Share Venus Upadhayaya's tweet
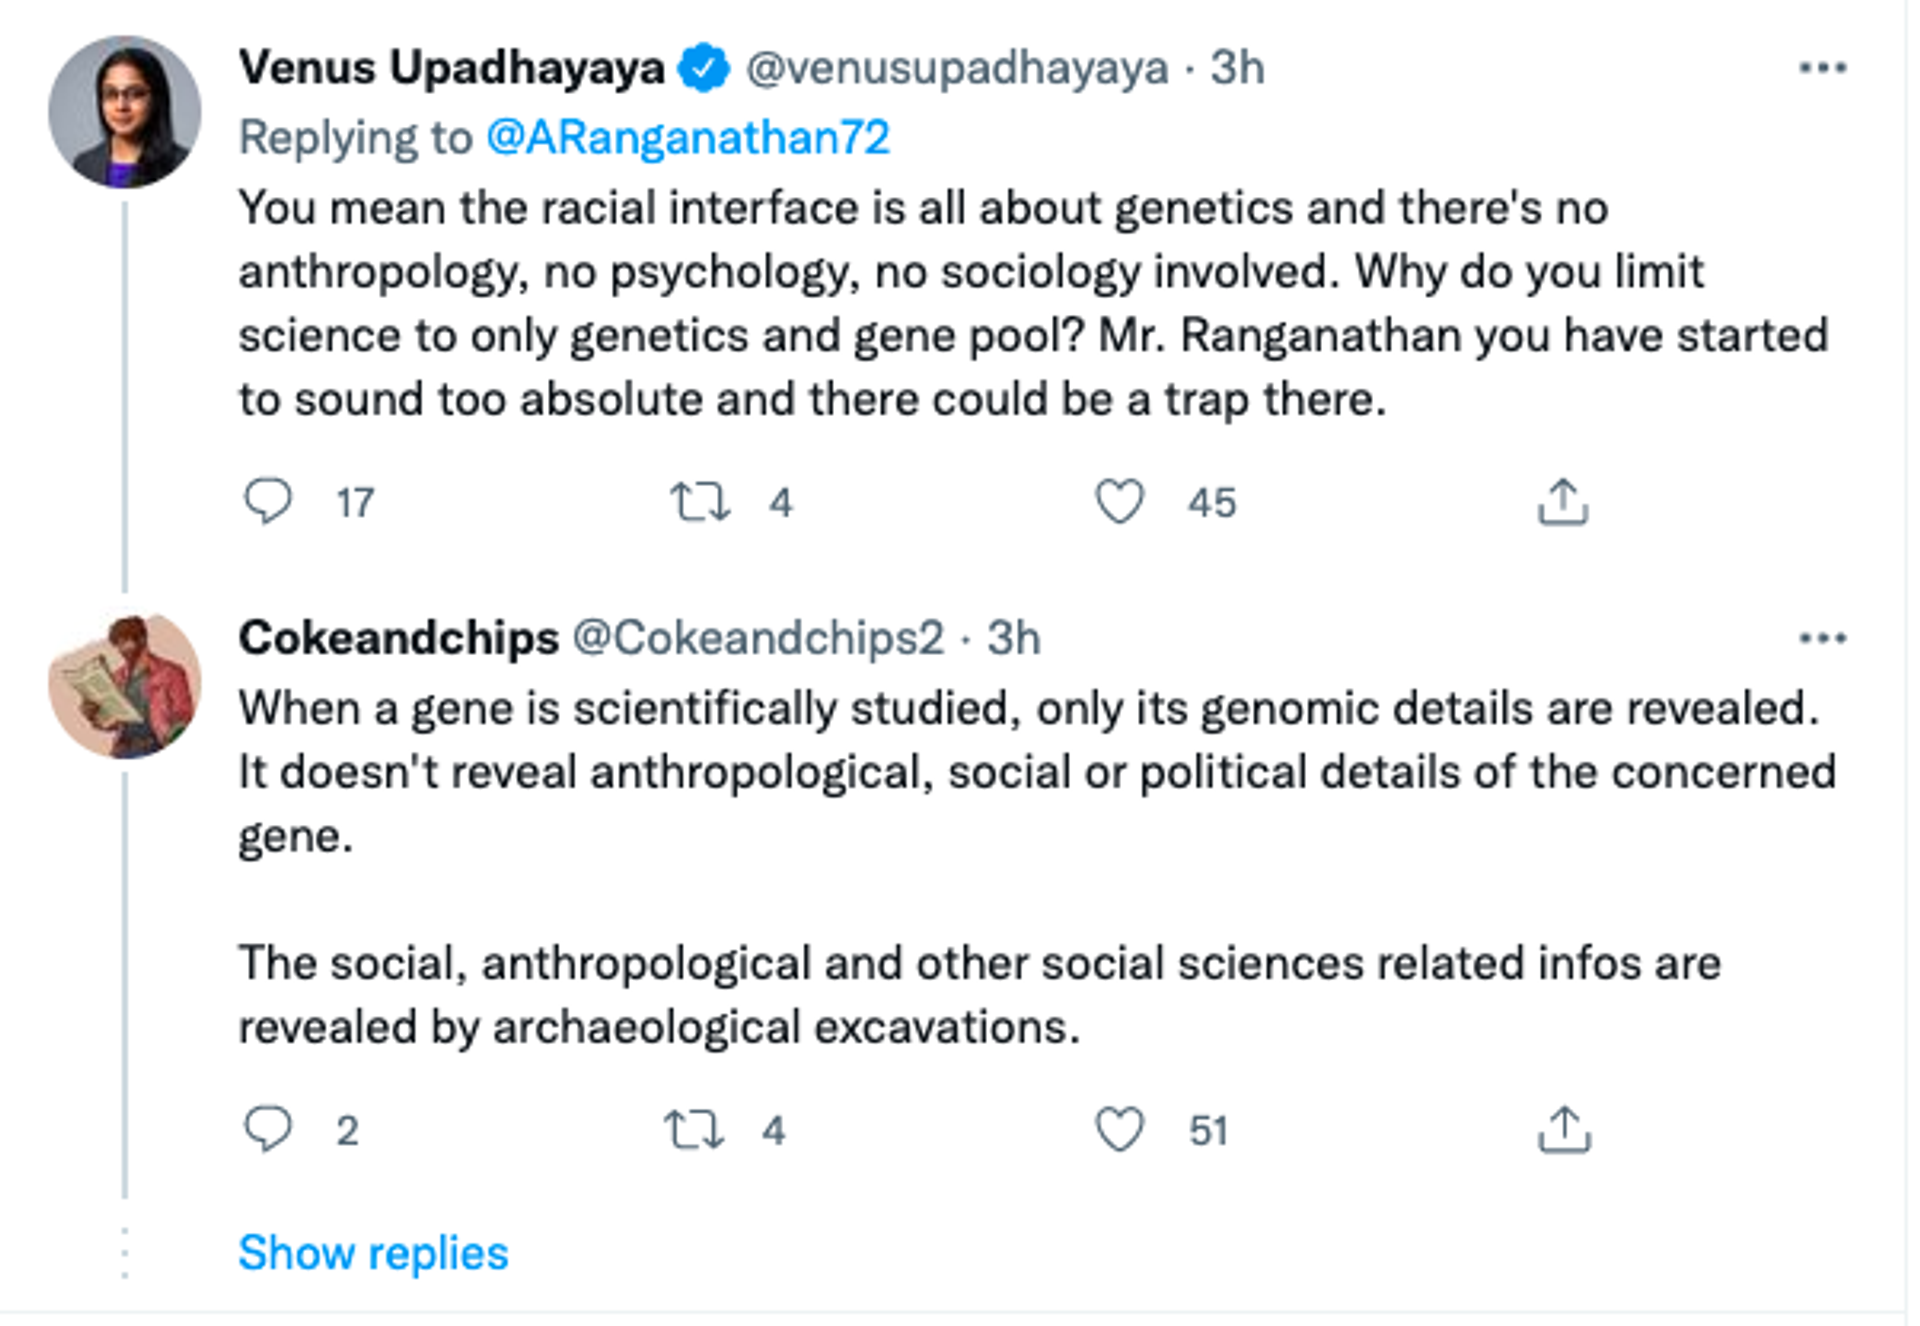The width and height of the screenshot is (1920, 1326). [1563, 501]
